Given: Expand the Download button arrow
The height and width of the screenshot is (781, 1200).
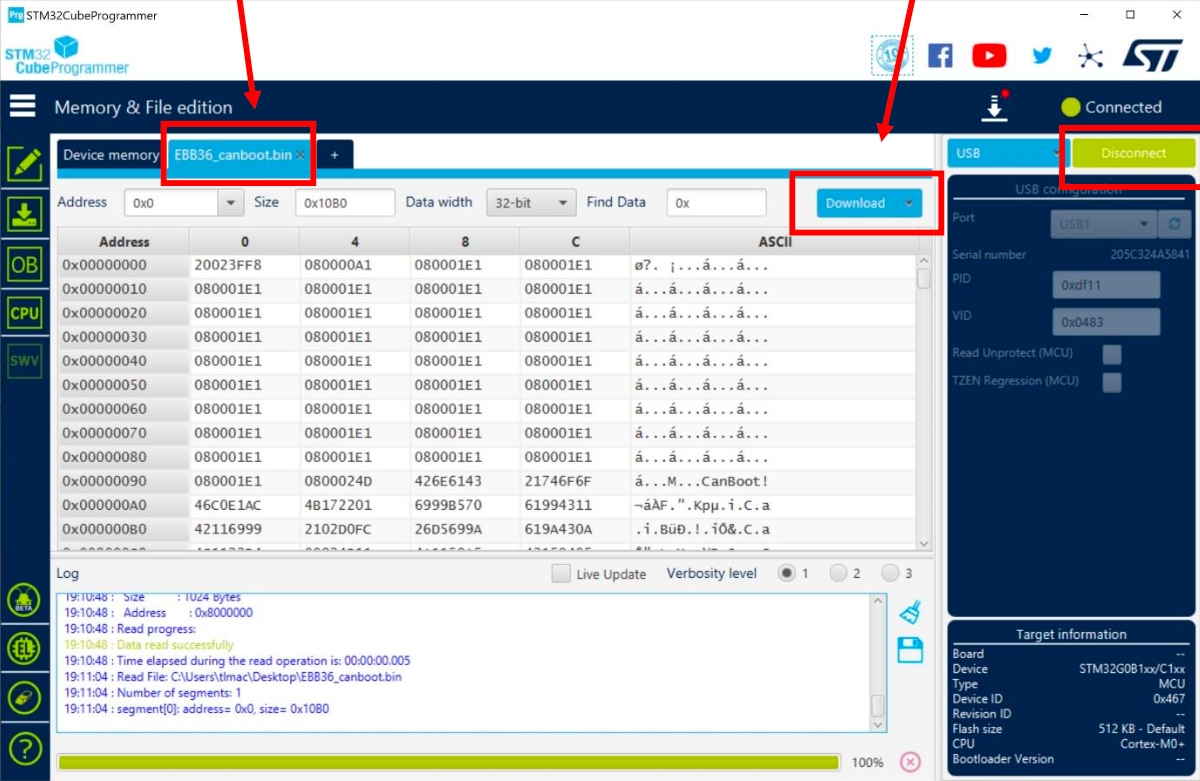Looking at the screenshot, I should pos(908,203).
